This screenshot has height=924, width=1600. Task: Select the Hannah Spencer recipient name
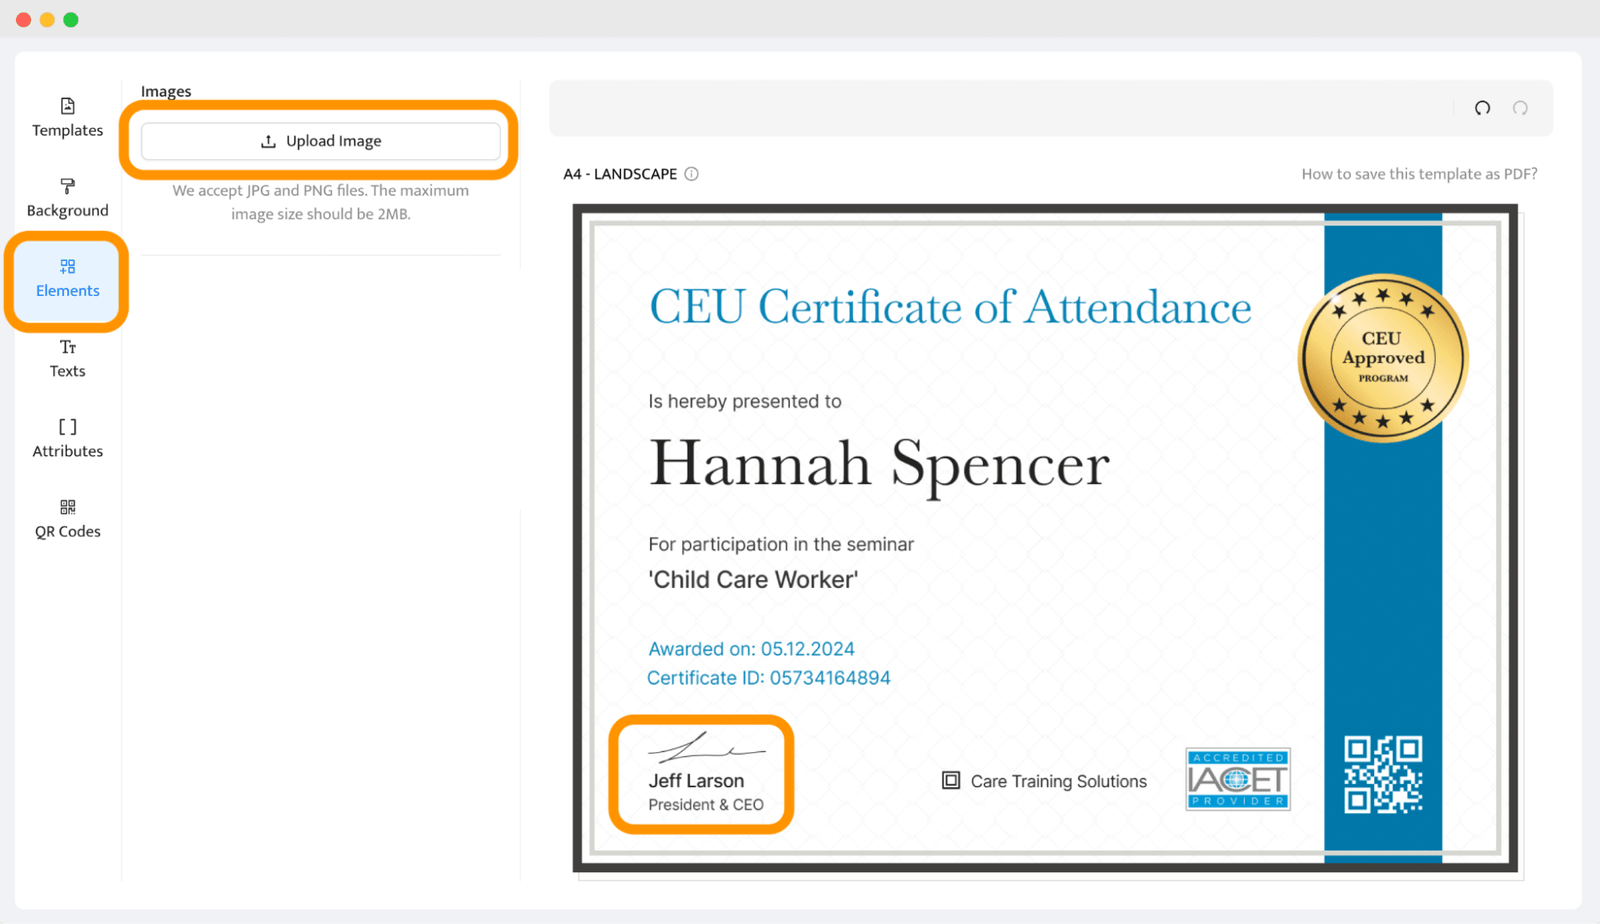[878, 464]
